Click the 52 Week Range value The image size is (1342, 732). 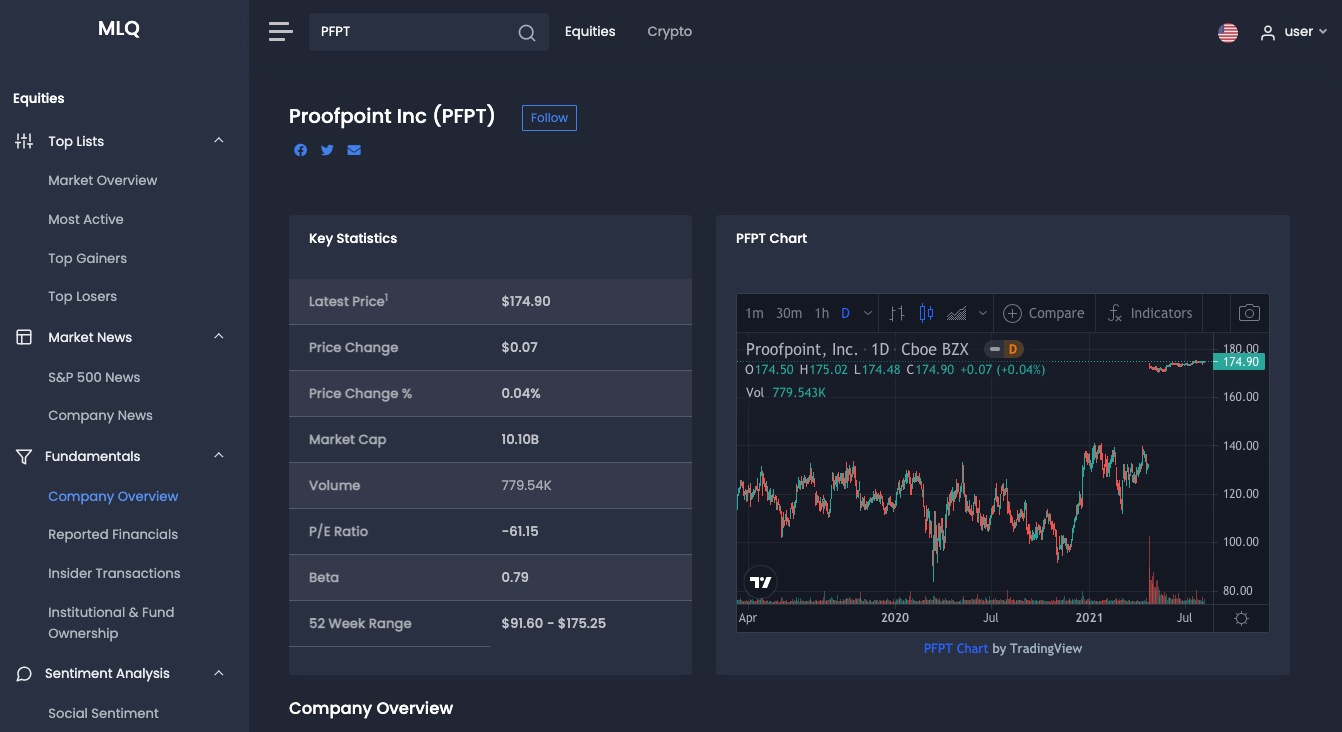tap(554, 624)
